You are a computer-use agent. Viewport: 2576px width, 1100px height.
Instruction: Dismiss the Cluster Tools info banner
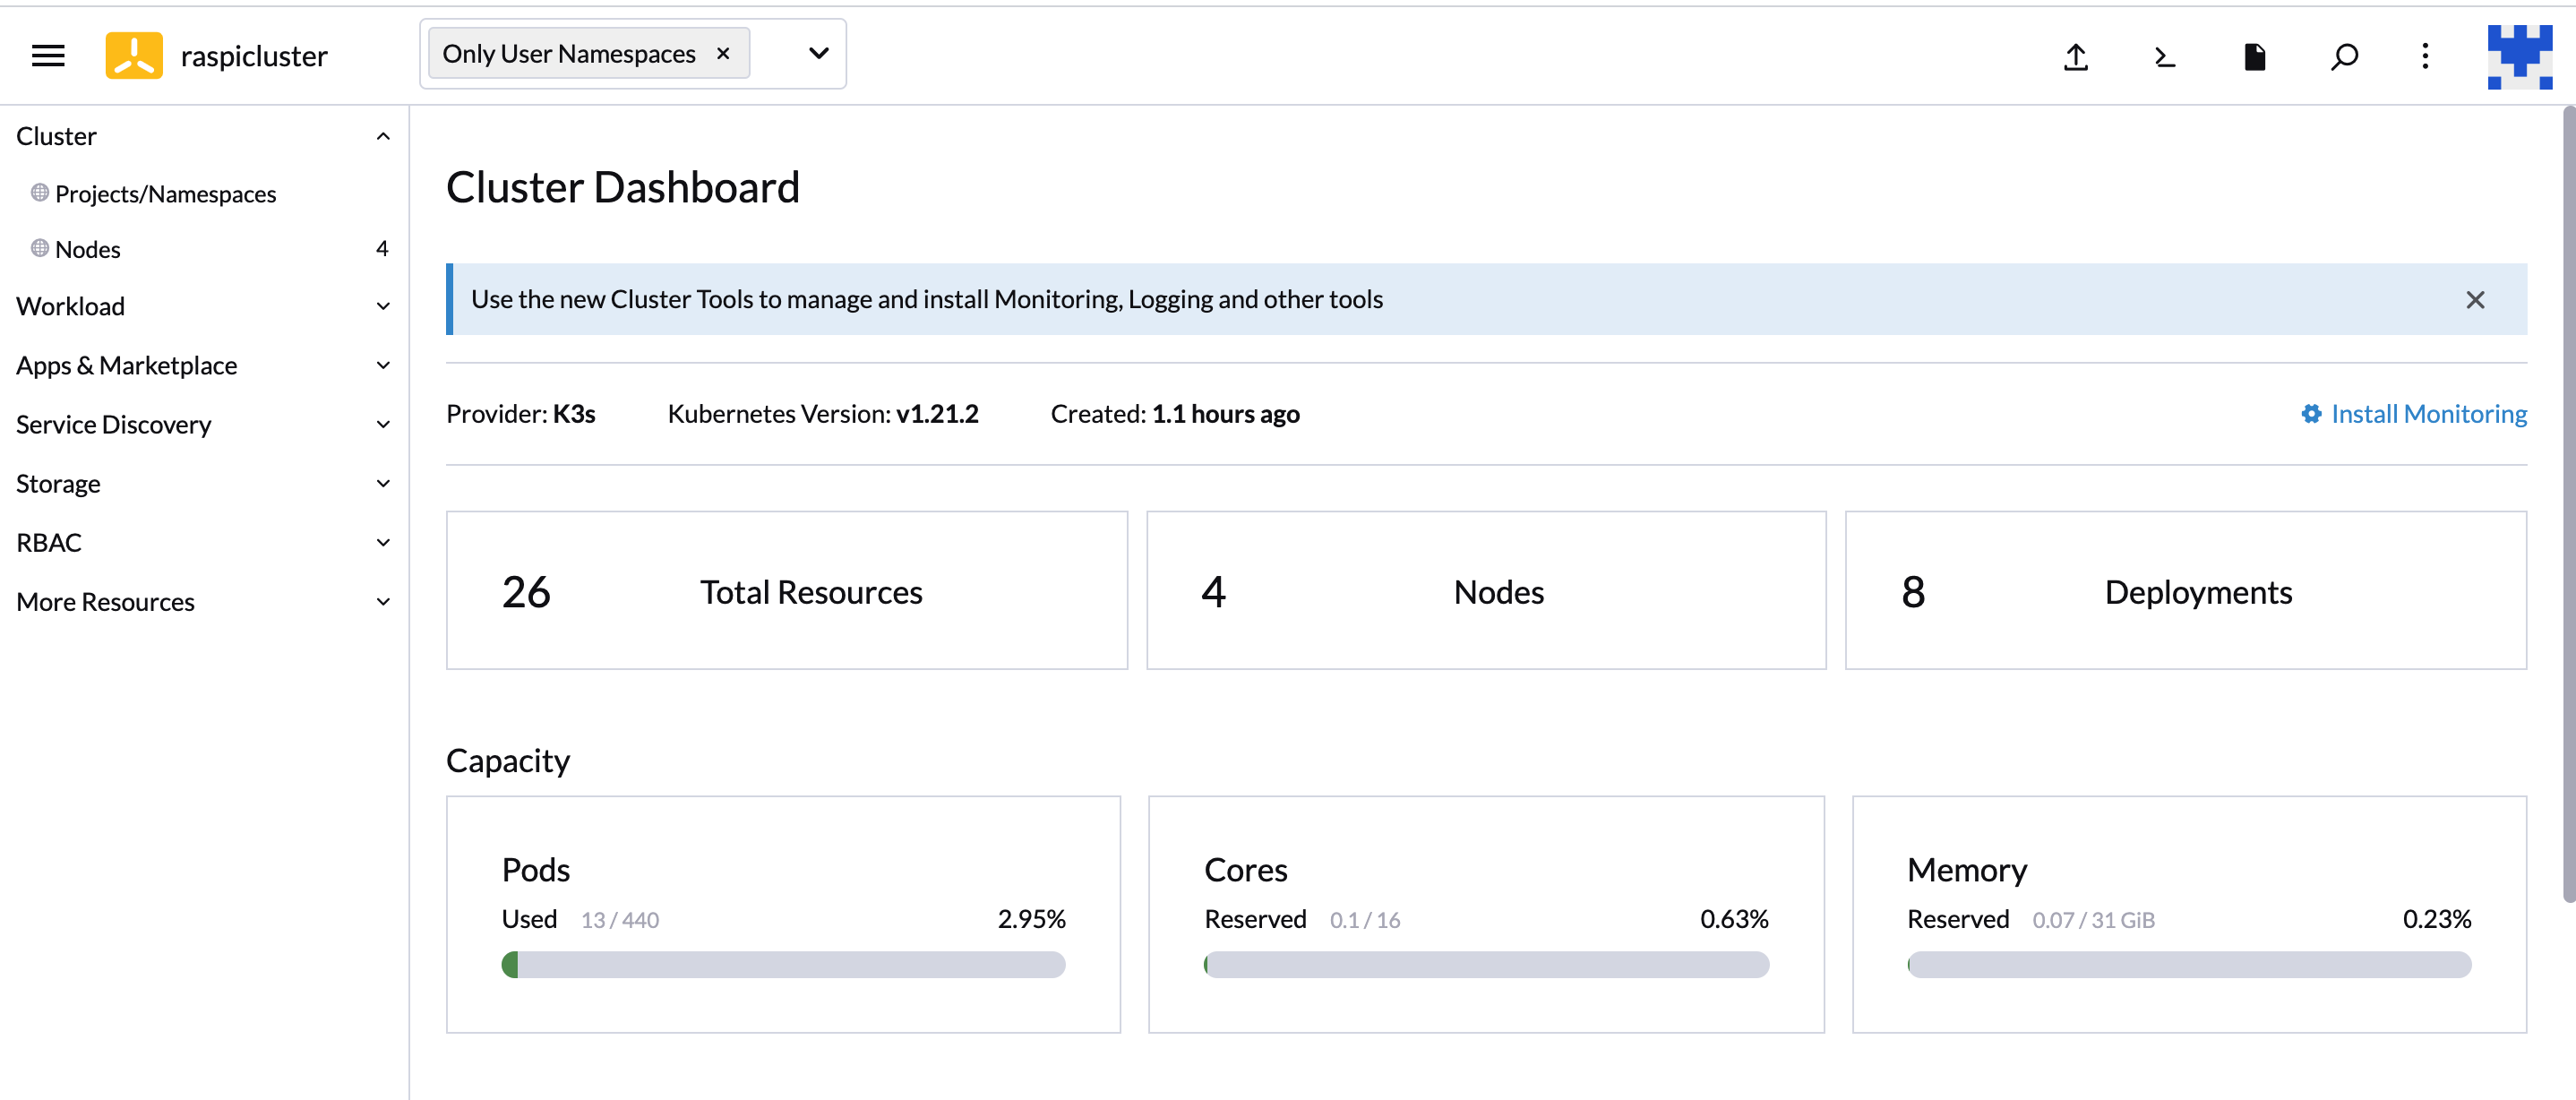[x=2475, y=300]
